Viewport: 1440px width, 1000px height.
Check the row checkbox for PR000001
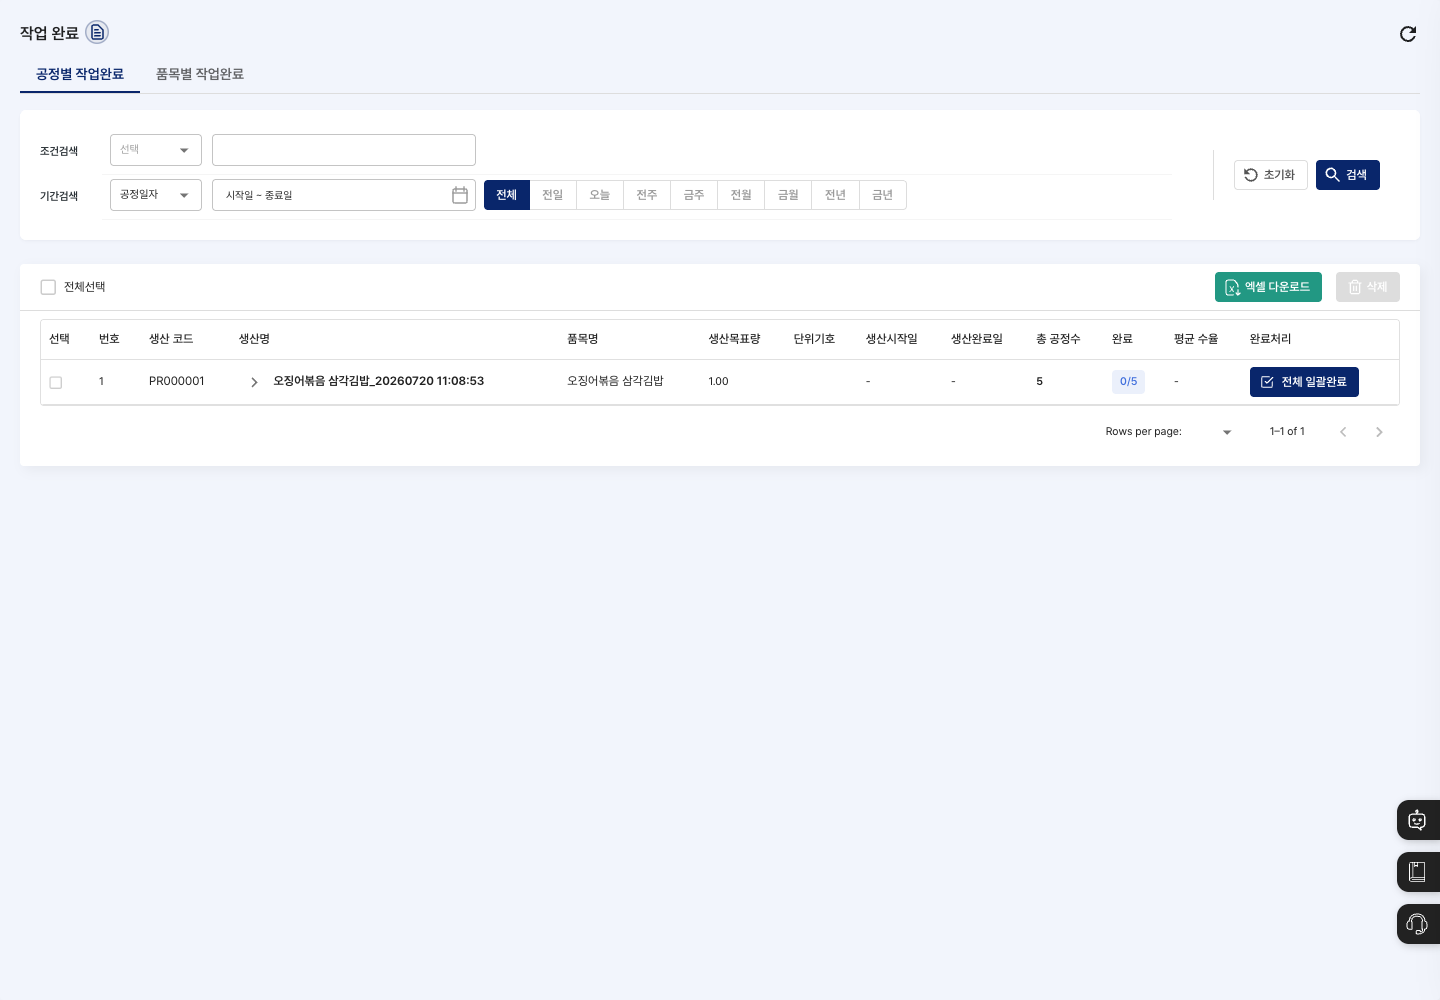pyautogui.click(x=56, y=382)
